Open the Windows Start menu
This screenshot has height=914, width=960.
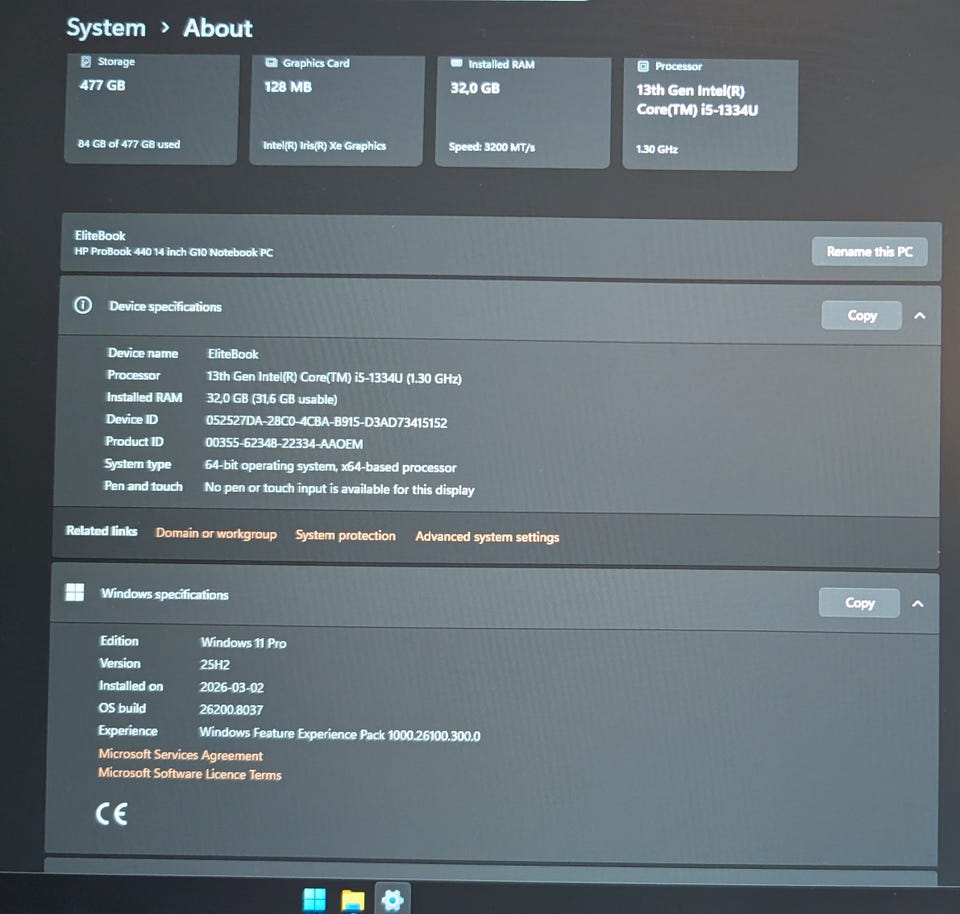(315, 899)
